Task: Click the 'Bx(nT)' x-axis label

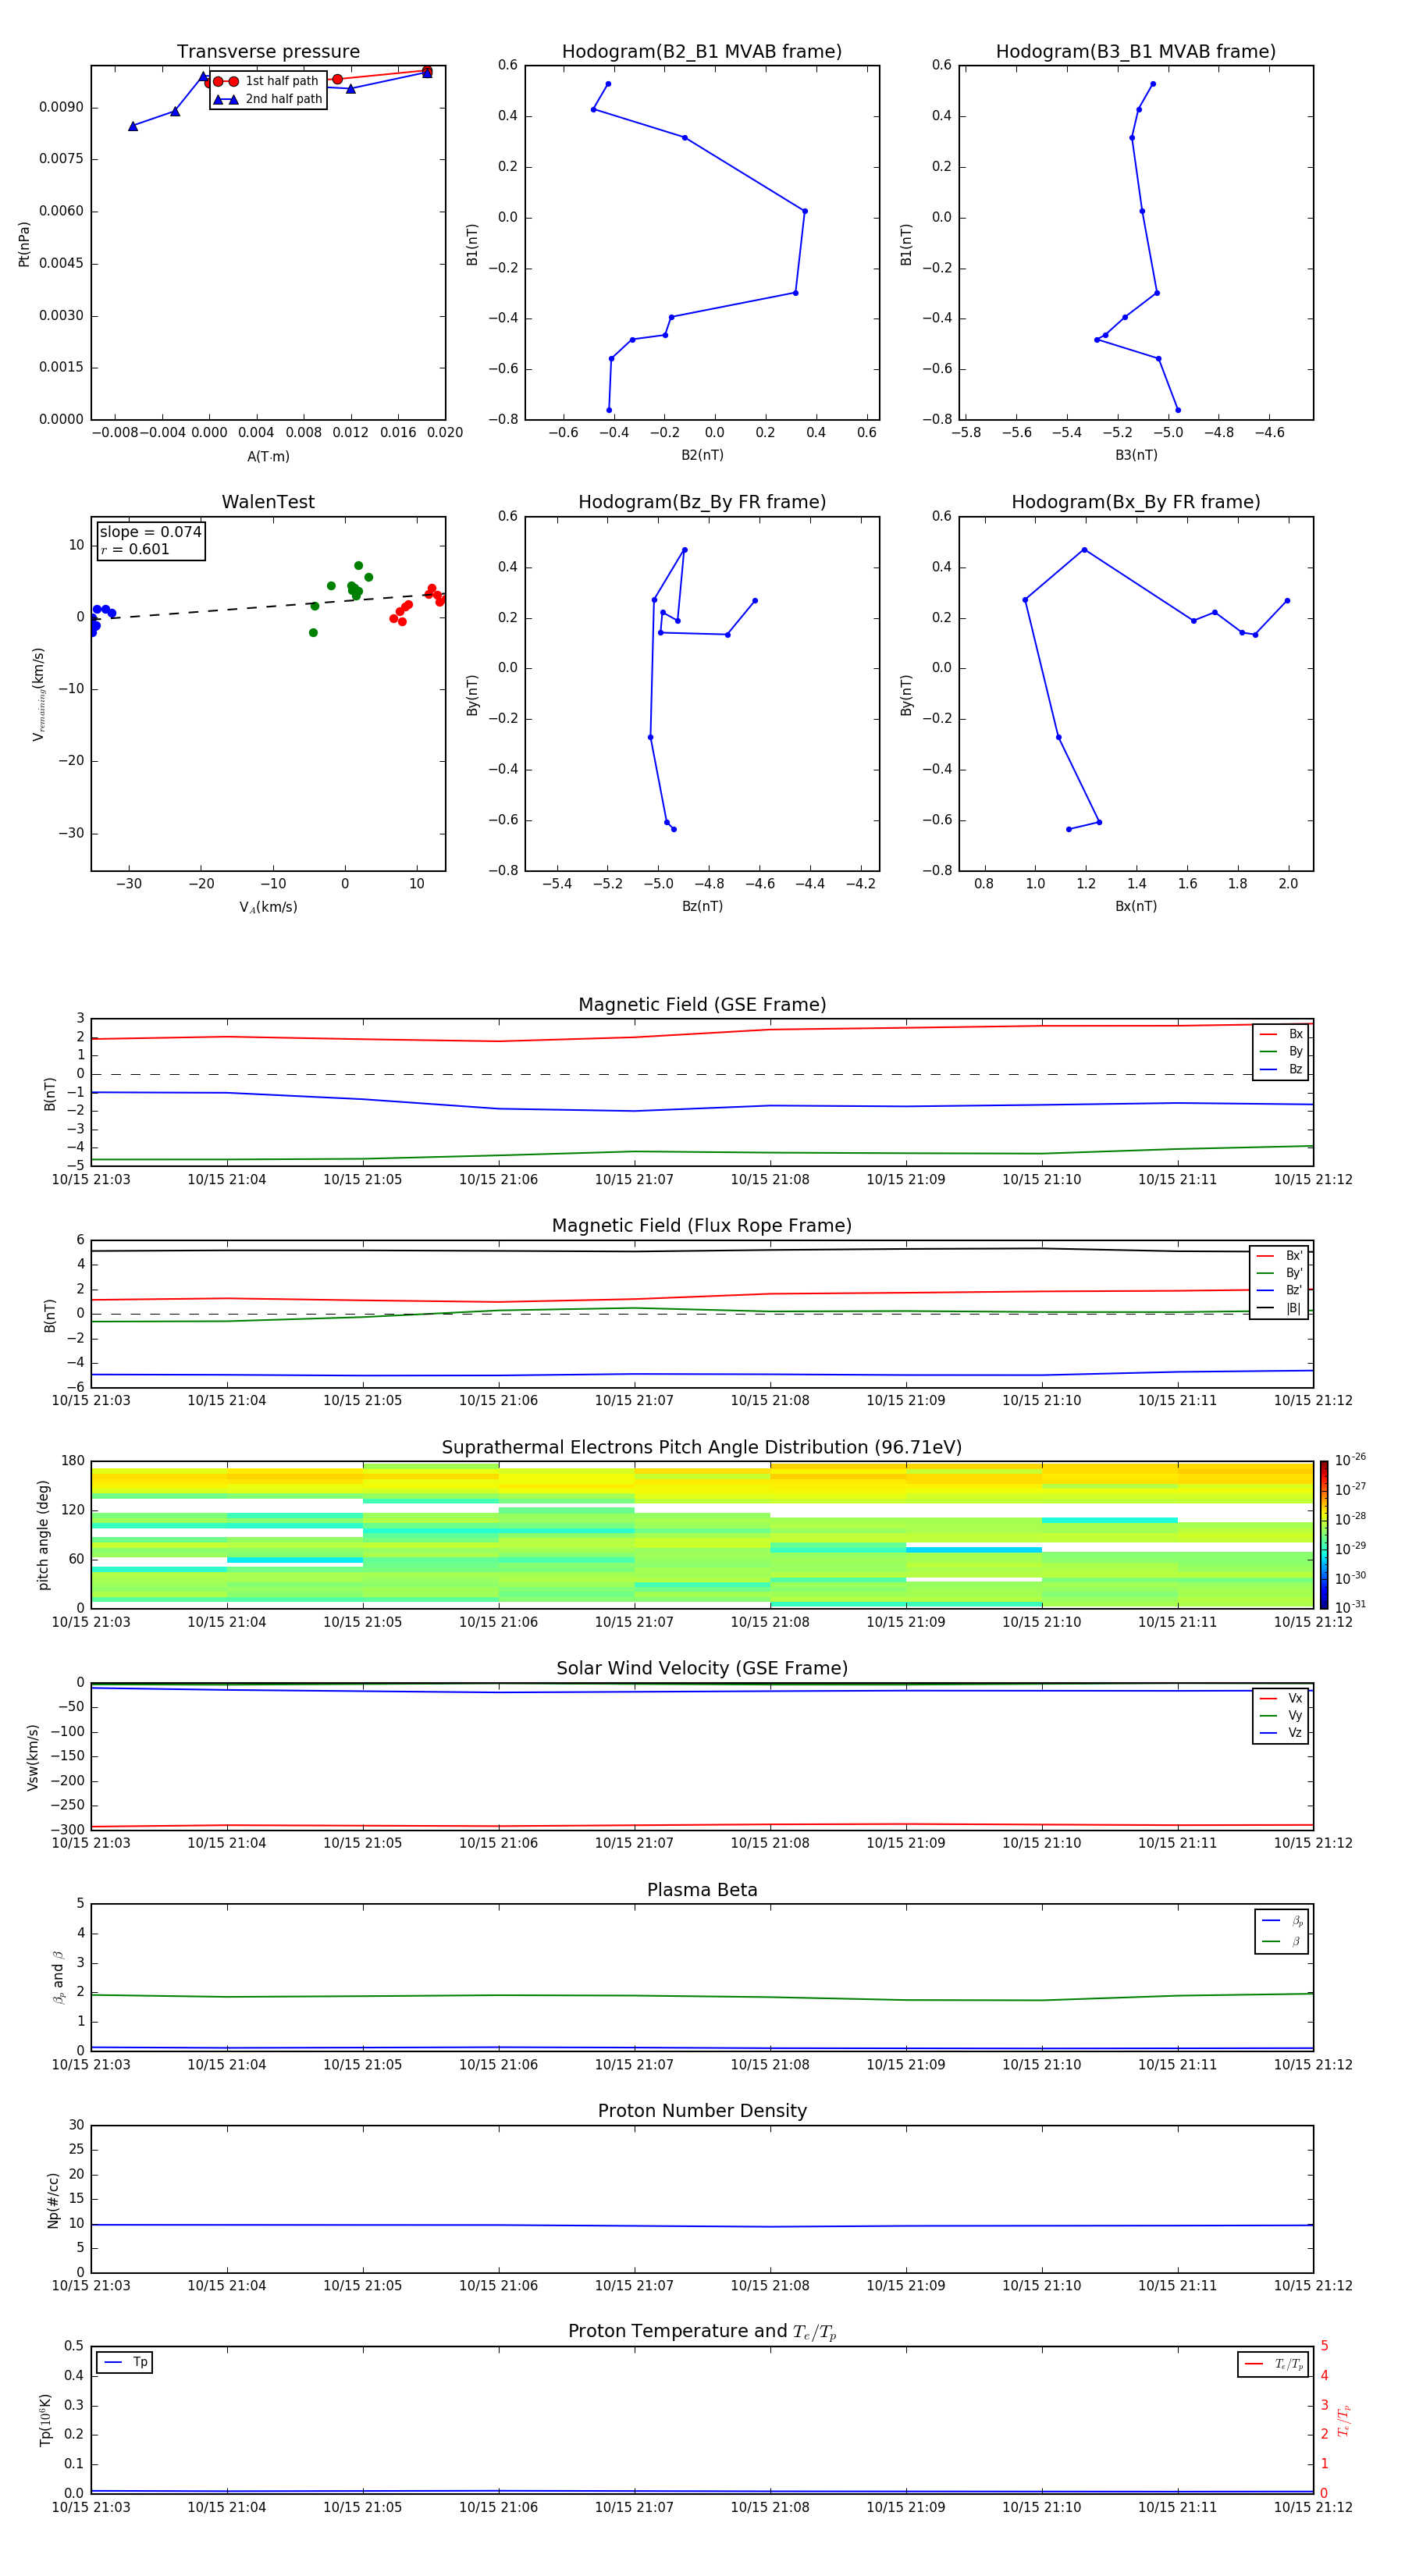Action: 1136,906
